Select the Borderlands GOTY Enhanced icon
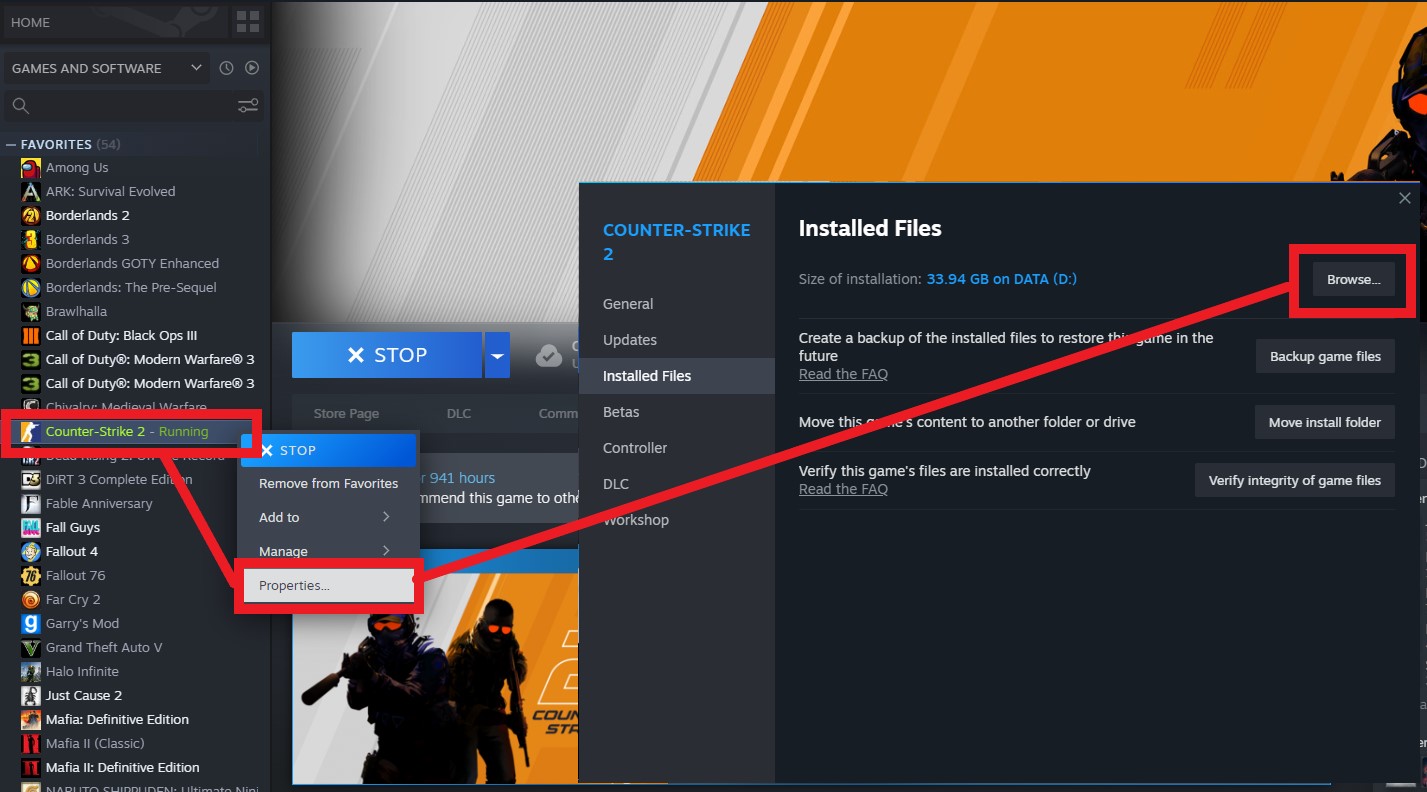 pyautogui.click(x=30, y=264)
